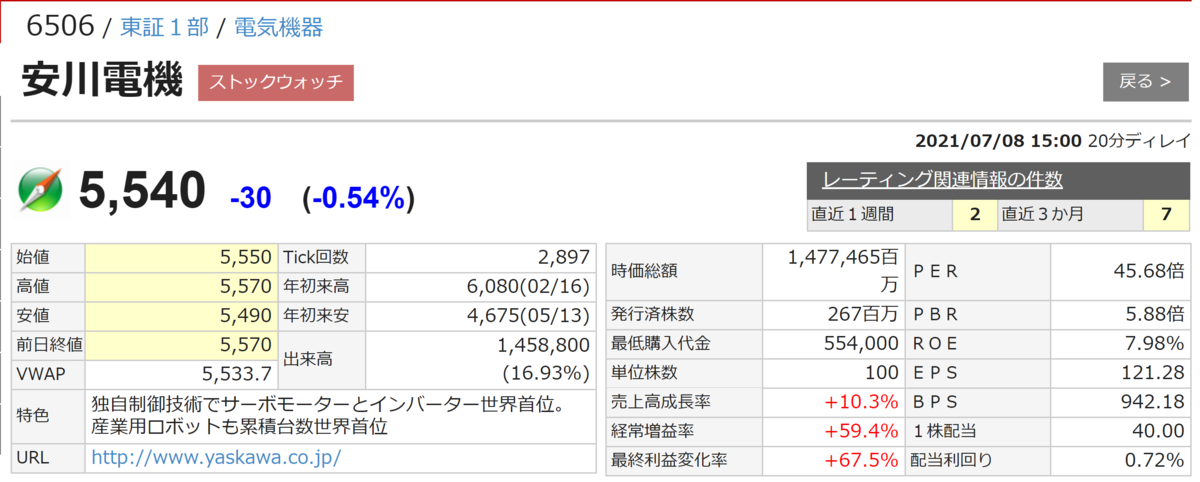Viewport: 1200px width, 482px height.
Task: Click the 直近１週間 count 2
Action: pos(975,214)
